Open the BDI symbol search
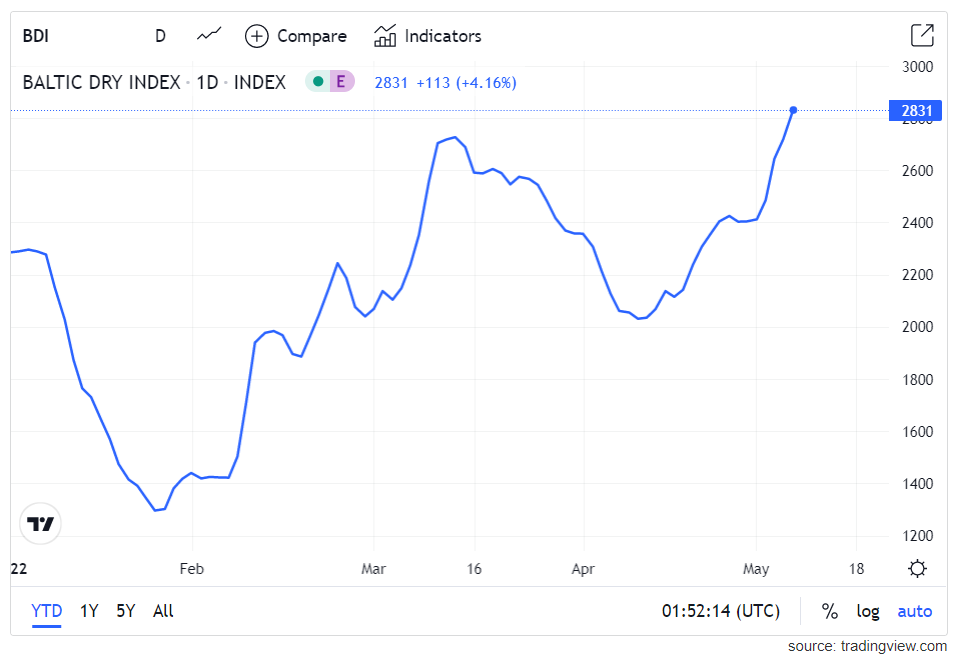The width and height of the screenshot is (954, 660). click(x=37, y=36)
